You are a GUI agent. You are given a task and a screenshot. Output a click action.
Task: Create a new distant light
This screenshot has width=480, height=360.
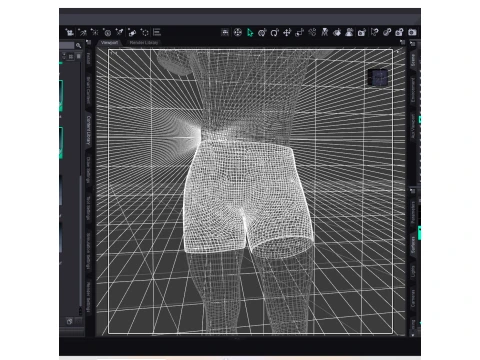[82, 32]
